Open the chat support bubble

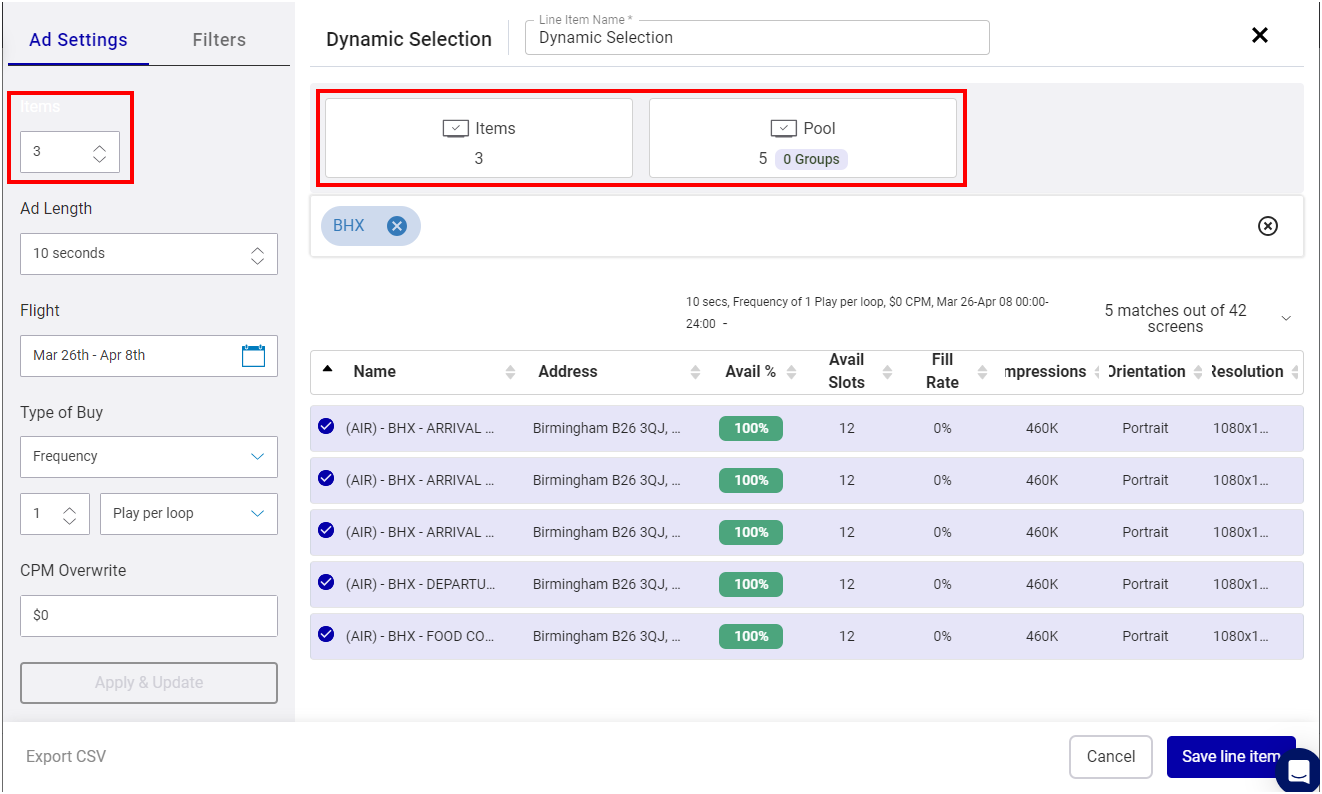(1298, 771)
